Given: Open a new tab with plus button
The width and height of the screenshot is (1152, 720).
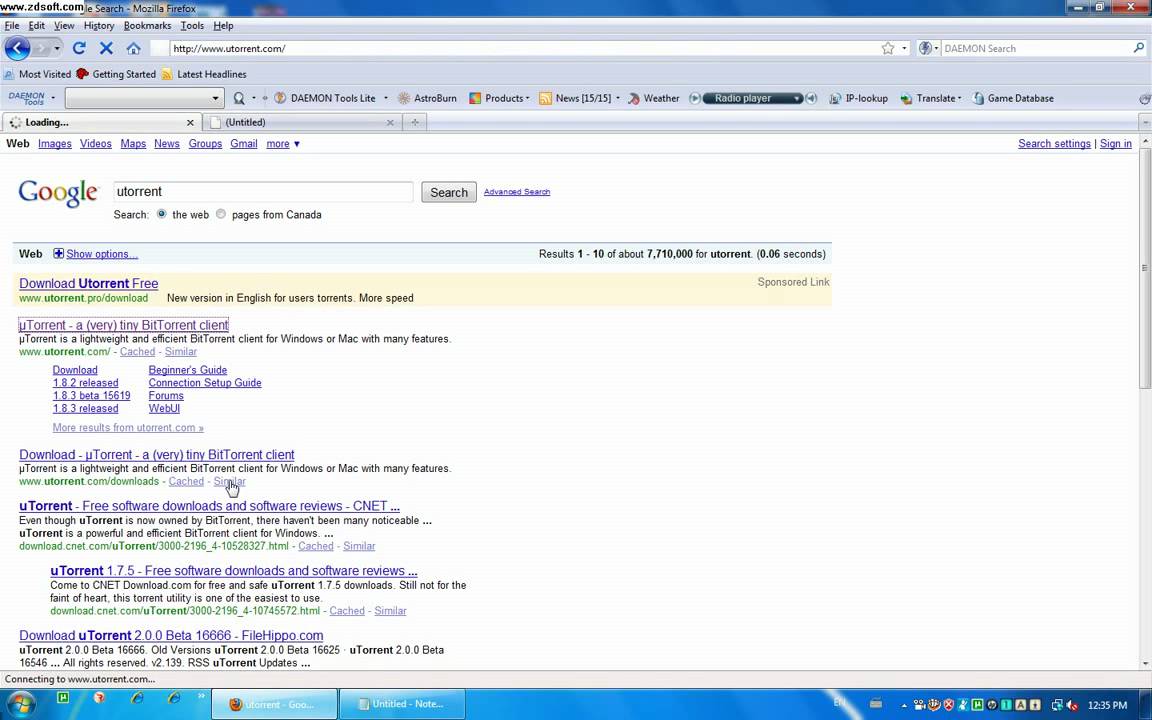Looking at the screenshot, I should point(414,123).
